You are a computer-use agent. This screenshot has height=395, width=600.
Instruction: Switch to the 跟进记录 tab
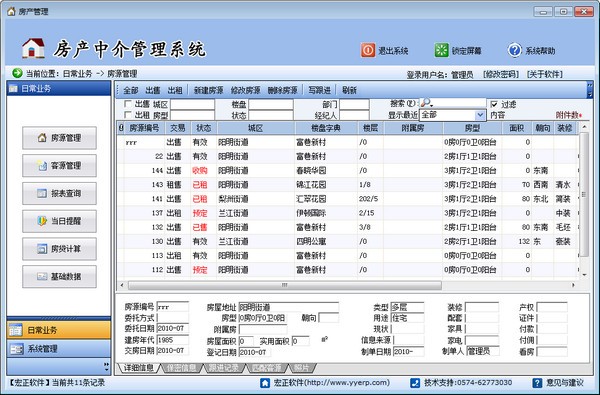(x=224, y=368)
